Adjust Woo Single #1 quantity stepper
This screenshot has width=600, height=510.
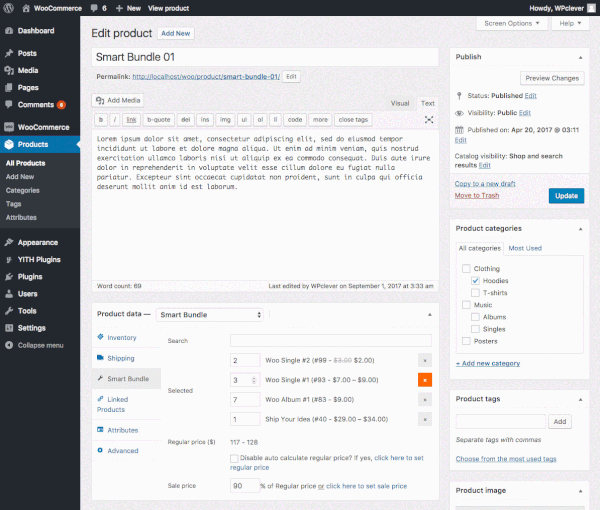click(254, 380)
